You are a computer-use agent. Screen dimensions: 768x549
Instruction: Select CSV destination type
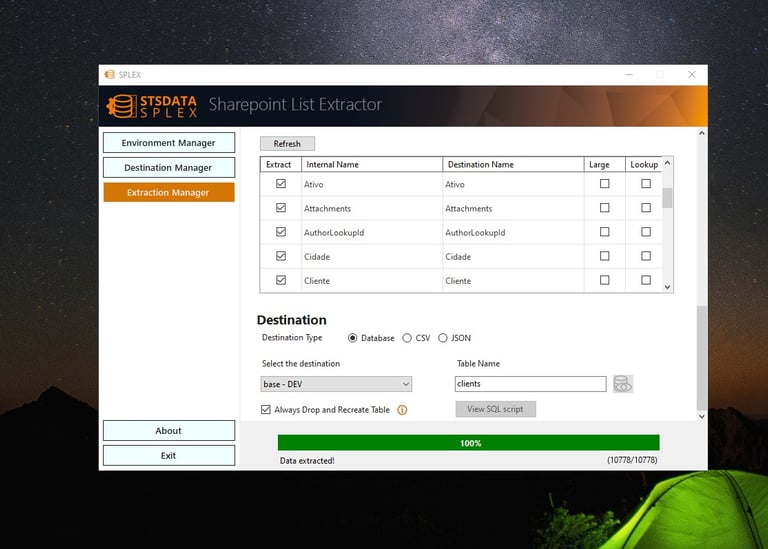(407, 338)
